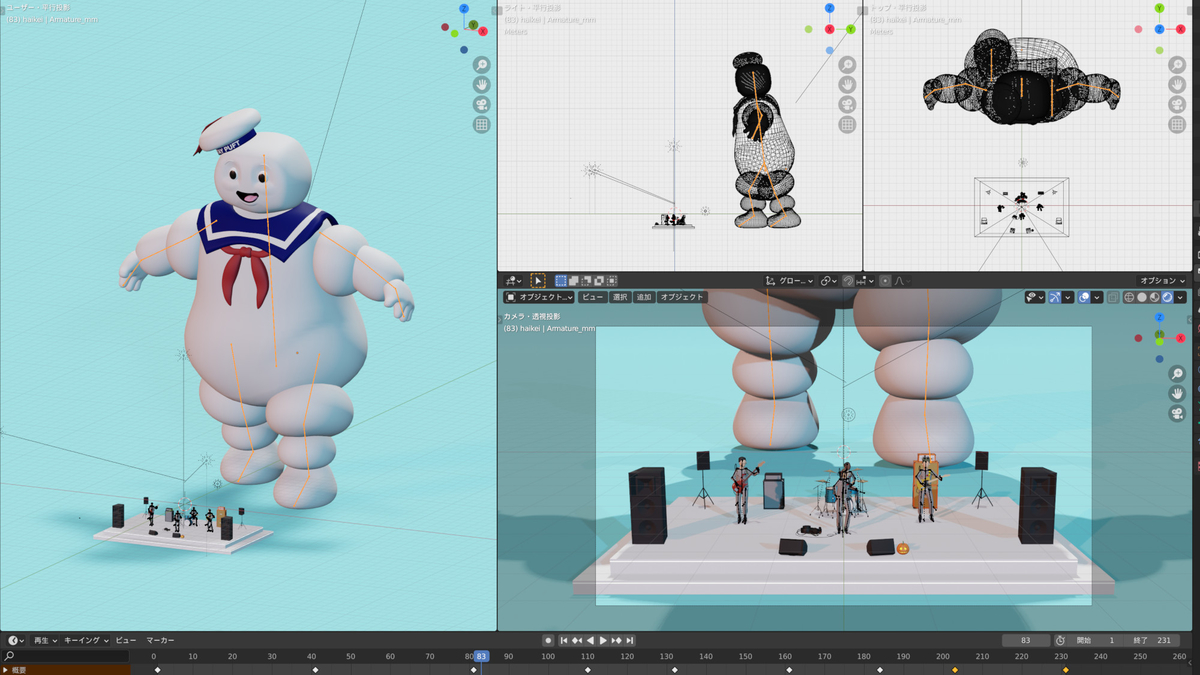
Task: Click pan hand icon in right-side-view wireframe viewport
Action: coord(847,84)
